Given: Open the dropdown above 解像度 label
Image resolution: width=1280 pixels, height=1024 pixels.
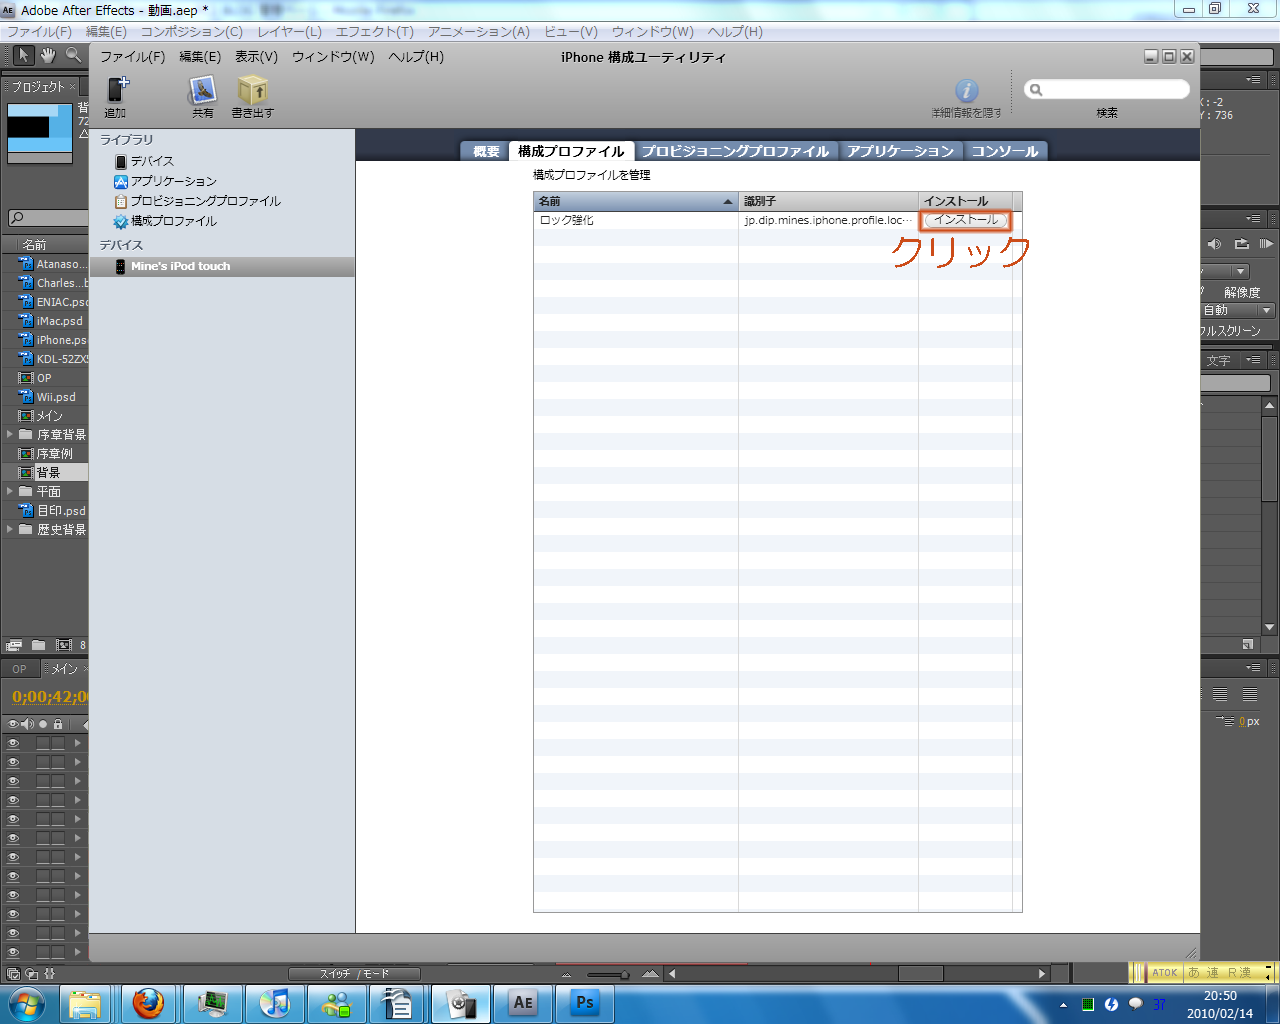Looking at the screenshot, I should pos(1226,272).
